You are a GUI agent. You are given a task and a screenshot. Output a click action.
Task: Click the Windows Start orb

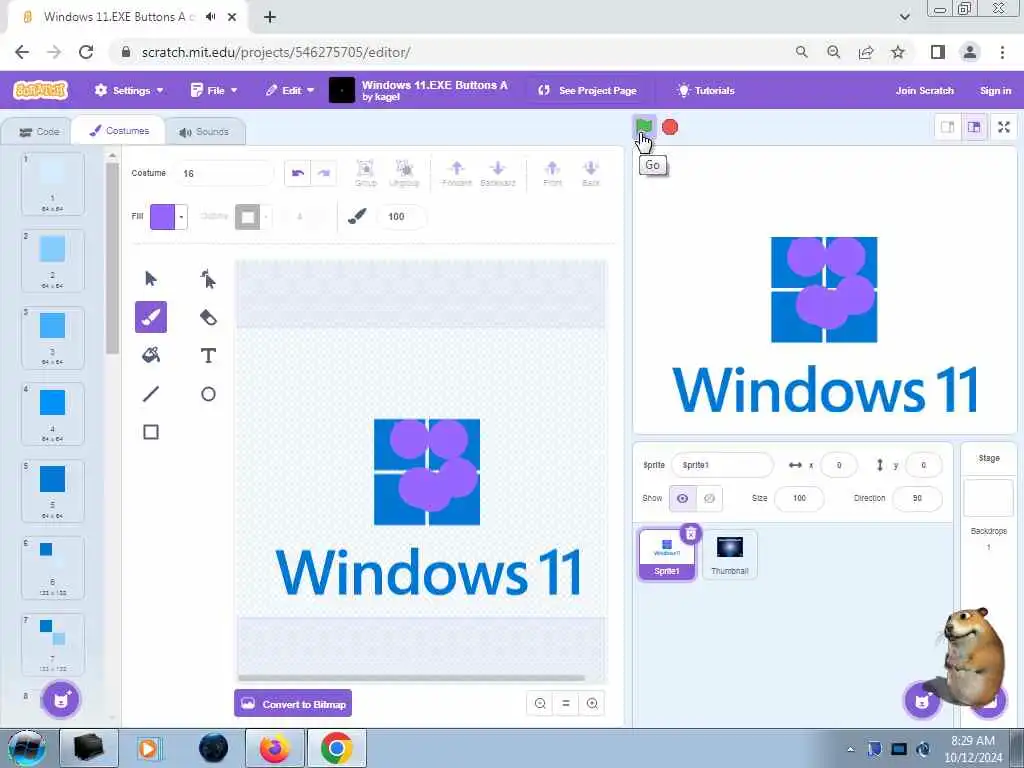(x=26, y=748)
